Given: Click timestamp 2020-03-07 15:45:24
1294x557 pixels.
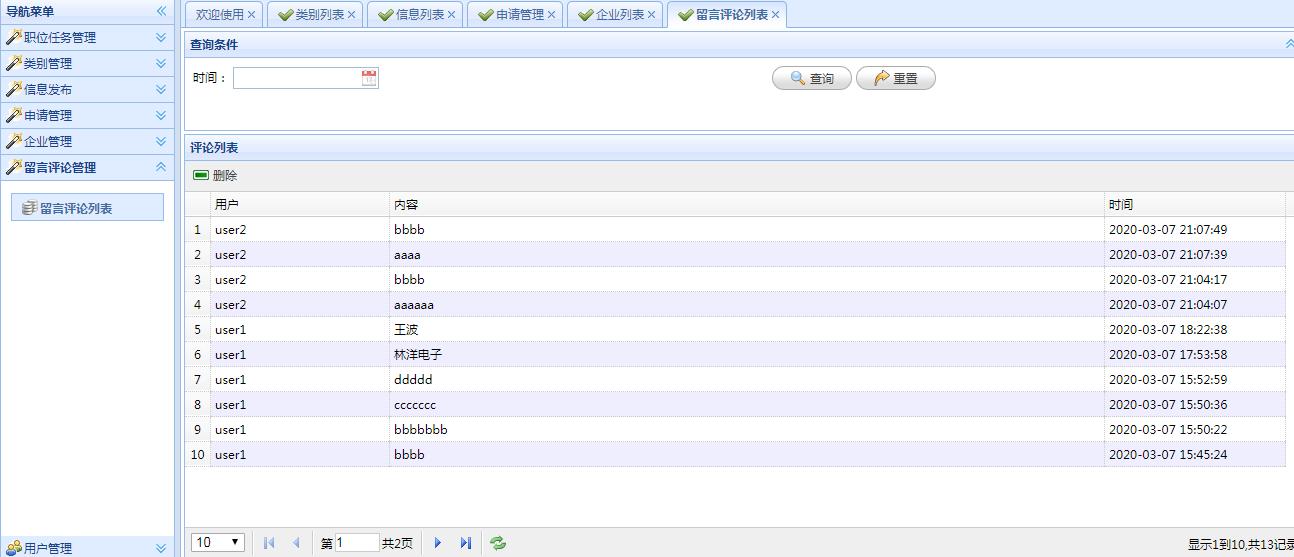Looking at the screenshot, I should pos(1168,454).
